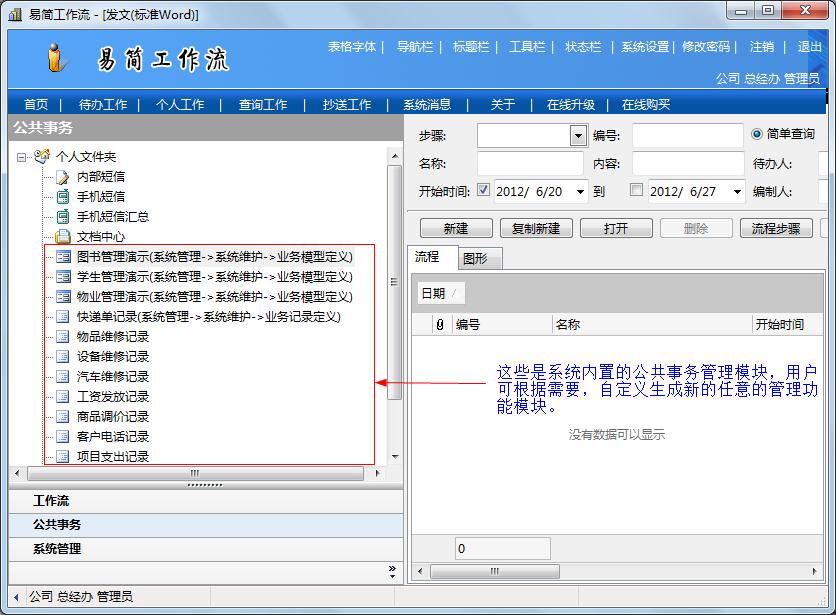This screenshot has width=836, height=615.
Task: Open the 步骤 combo box dropdown
Action: 578,136
